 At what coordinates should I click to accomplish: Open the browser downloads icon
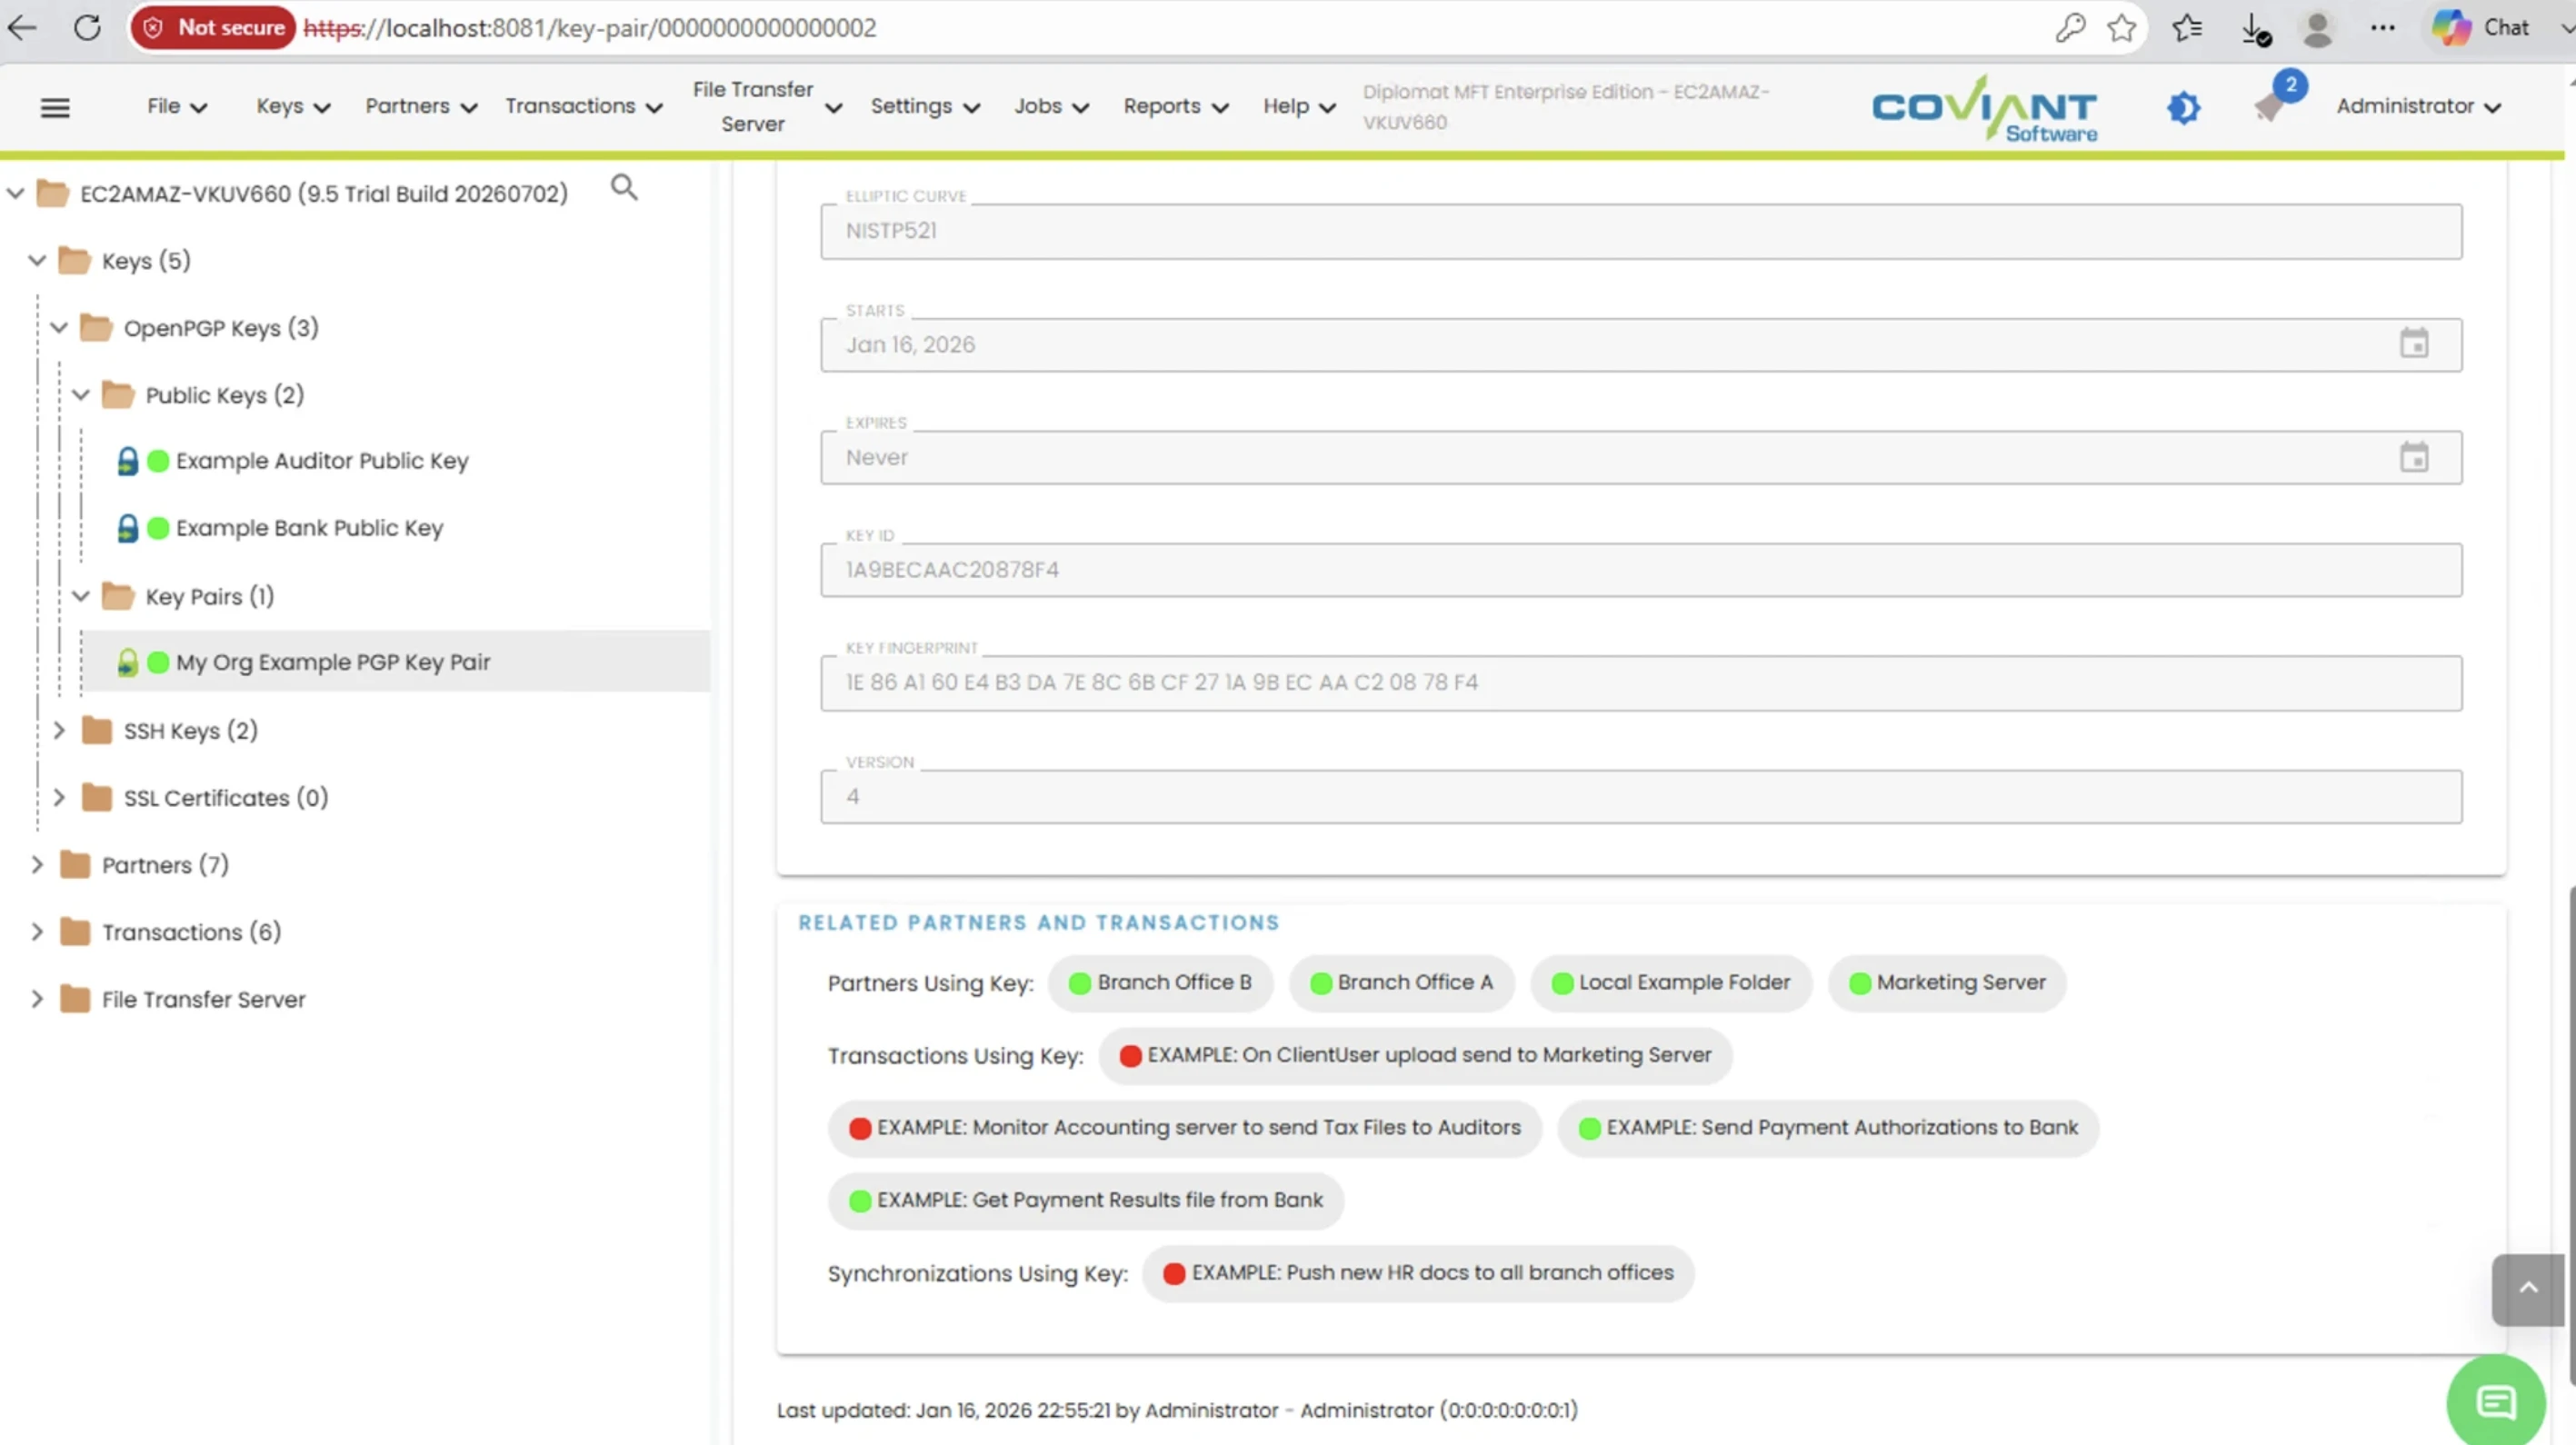[x=2255, y=28]
